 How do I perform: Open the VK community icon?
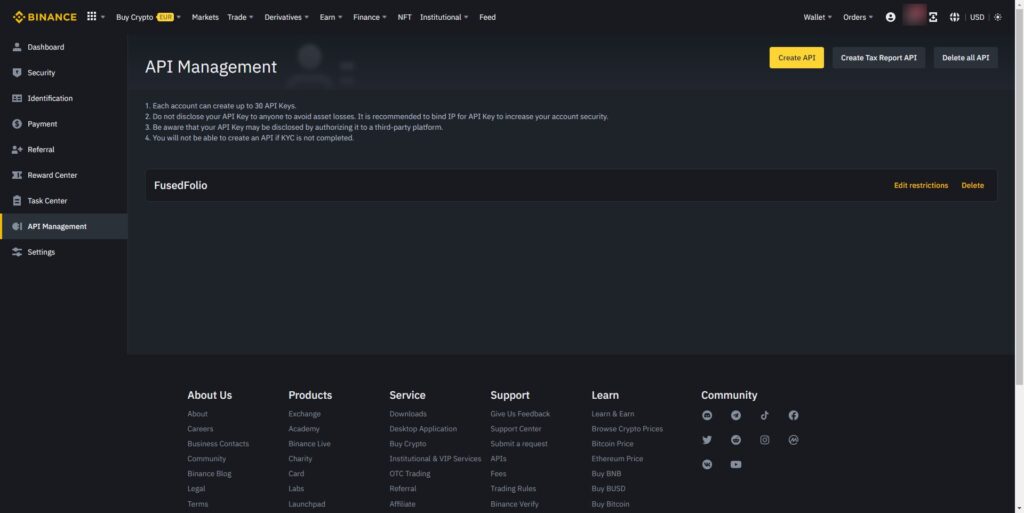tap(707, 465)
